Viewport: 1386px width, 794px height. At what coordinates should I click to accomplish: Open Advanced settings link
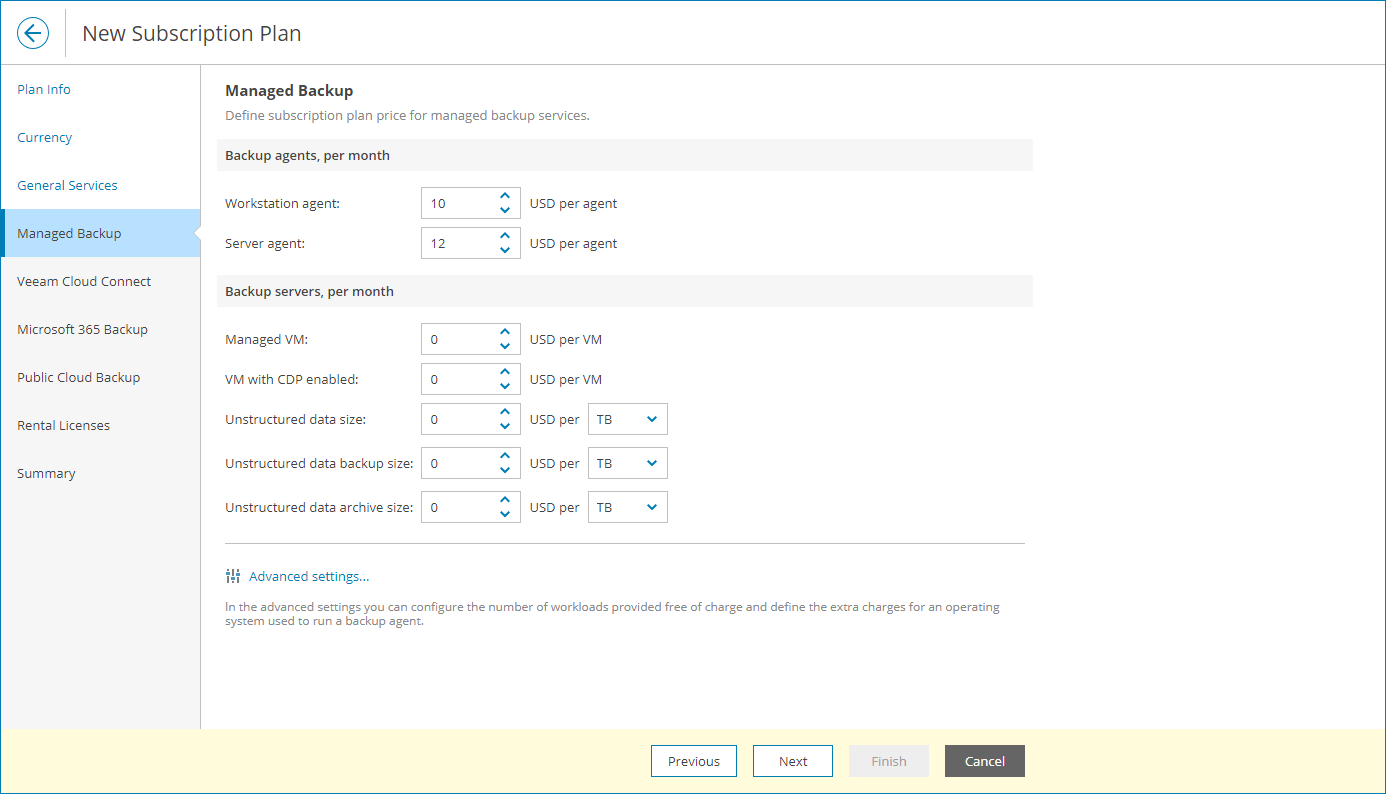(308, 576)
